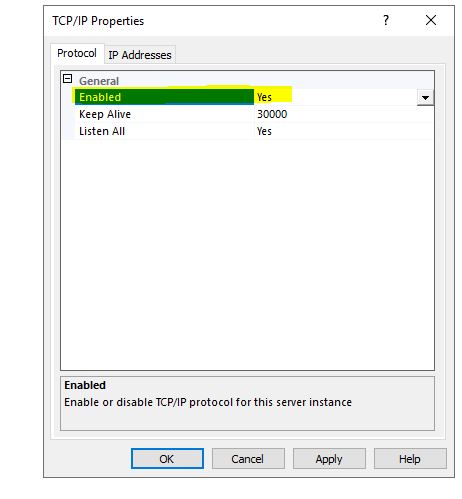Click the Enabled description heading
The width and height of the screenshot is (462, 499).
click(85, 385)
